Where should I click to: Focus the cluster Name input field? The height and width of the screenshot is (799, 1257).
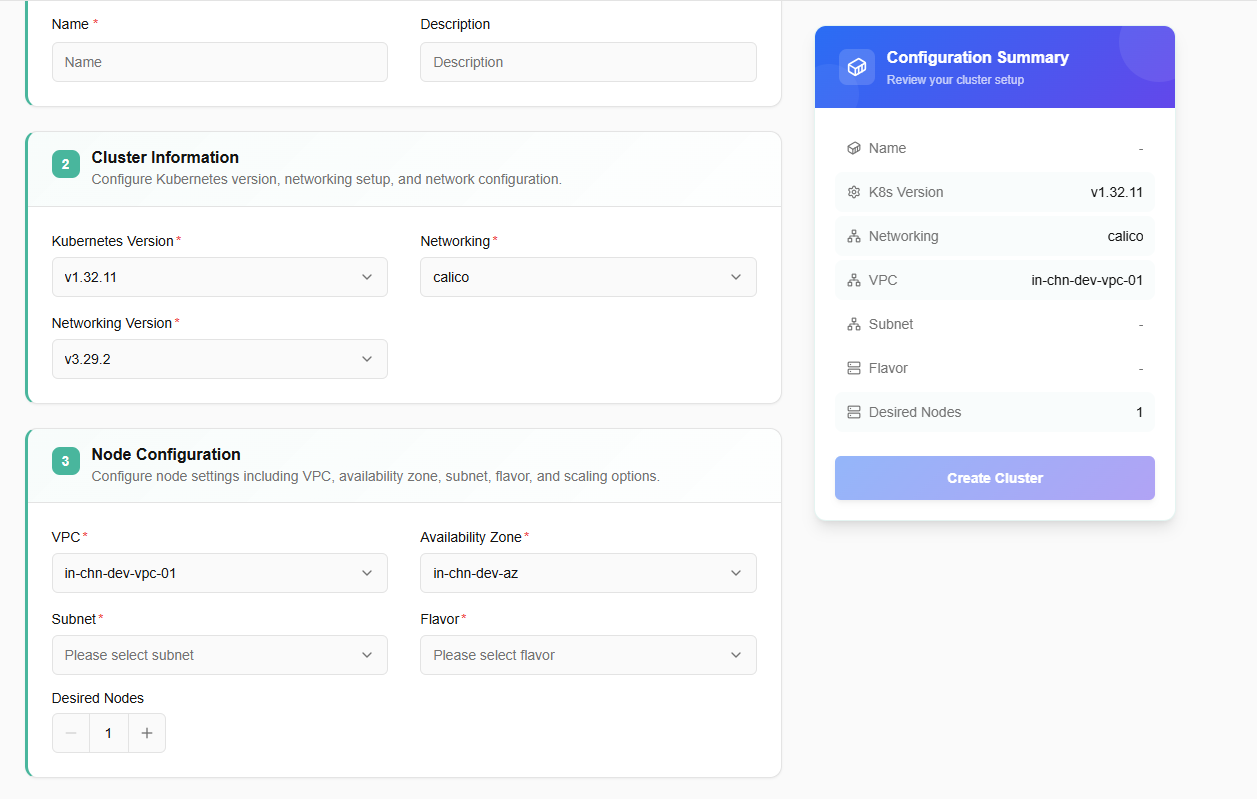[x=219, y=62]
